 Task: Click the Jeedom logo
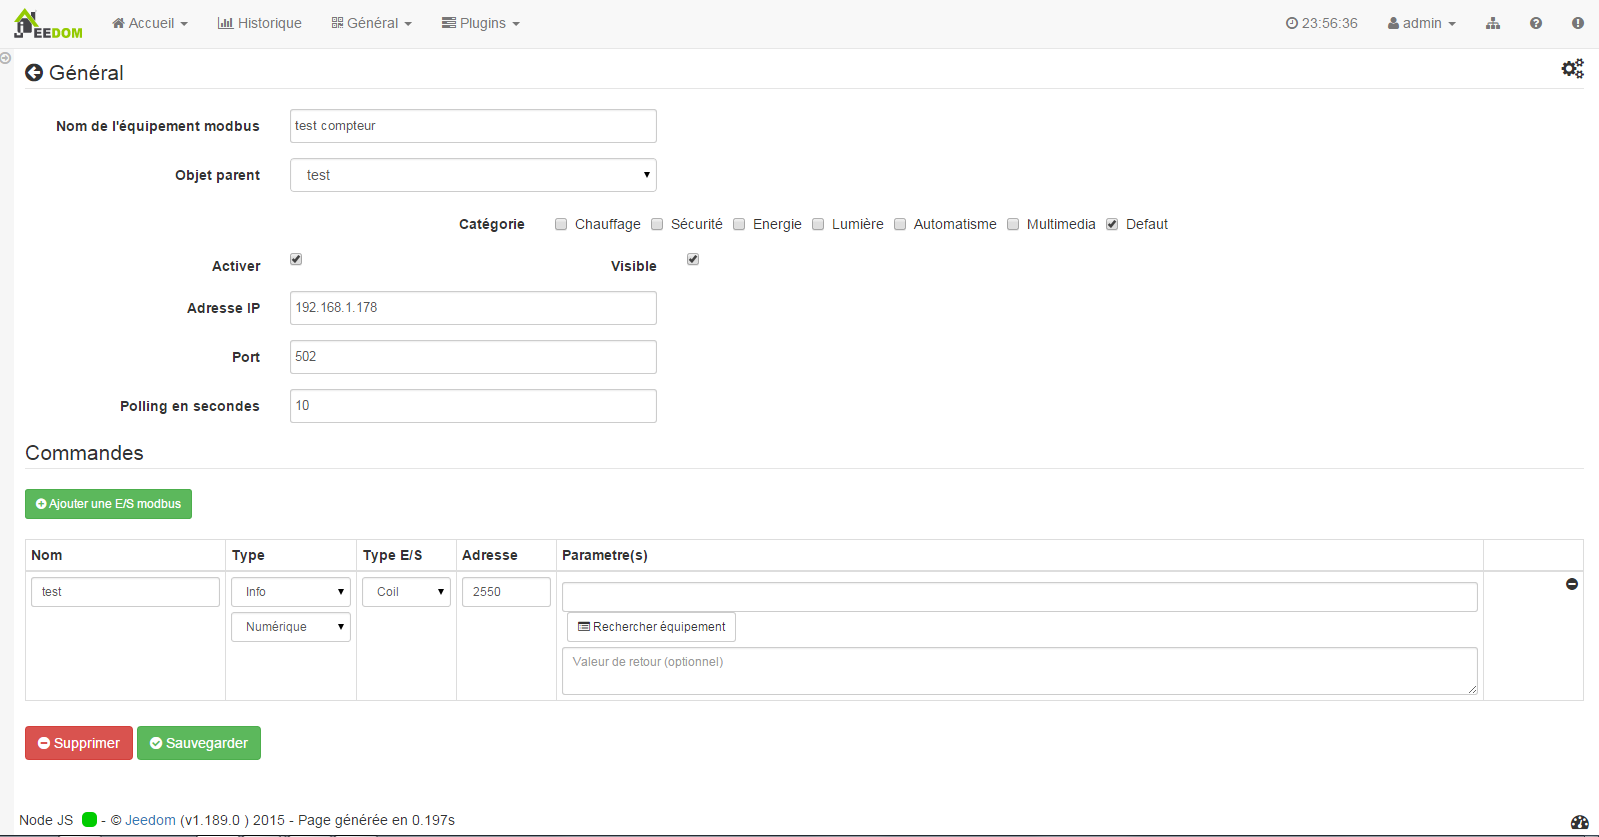pyautogui.click(x=48, y=24)
